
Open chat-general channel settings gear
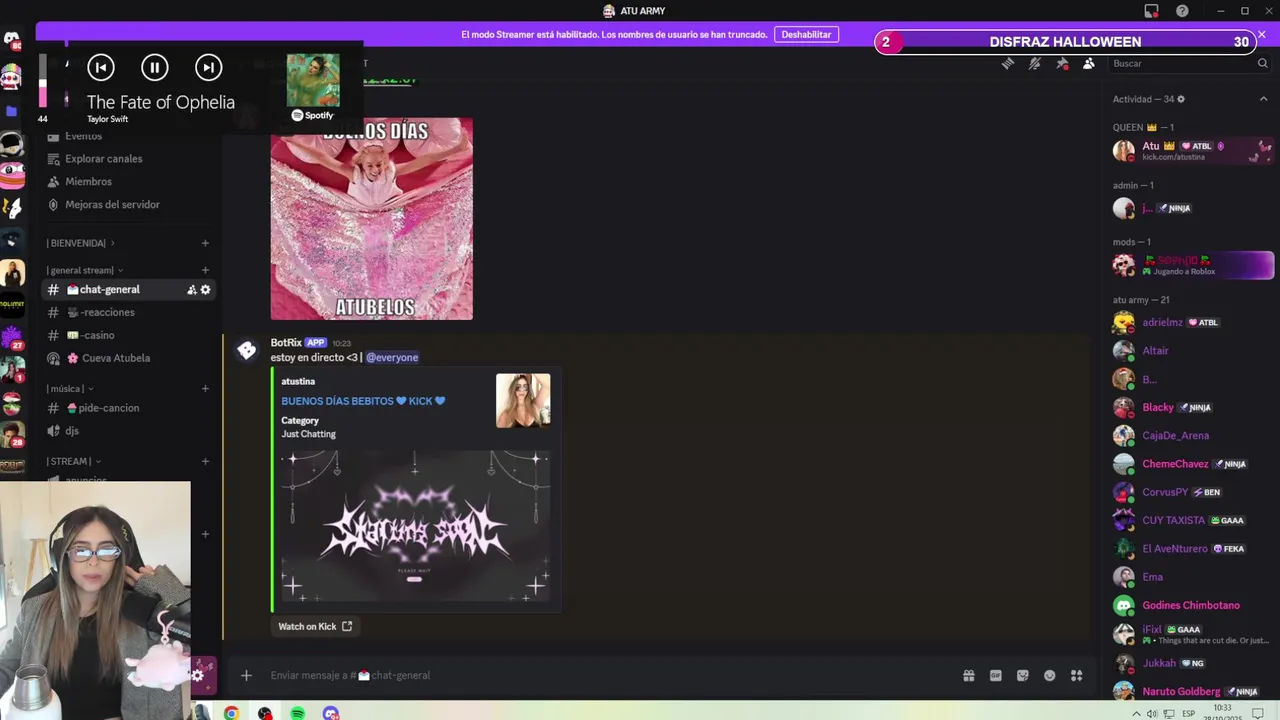[x=205, y=290]
